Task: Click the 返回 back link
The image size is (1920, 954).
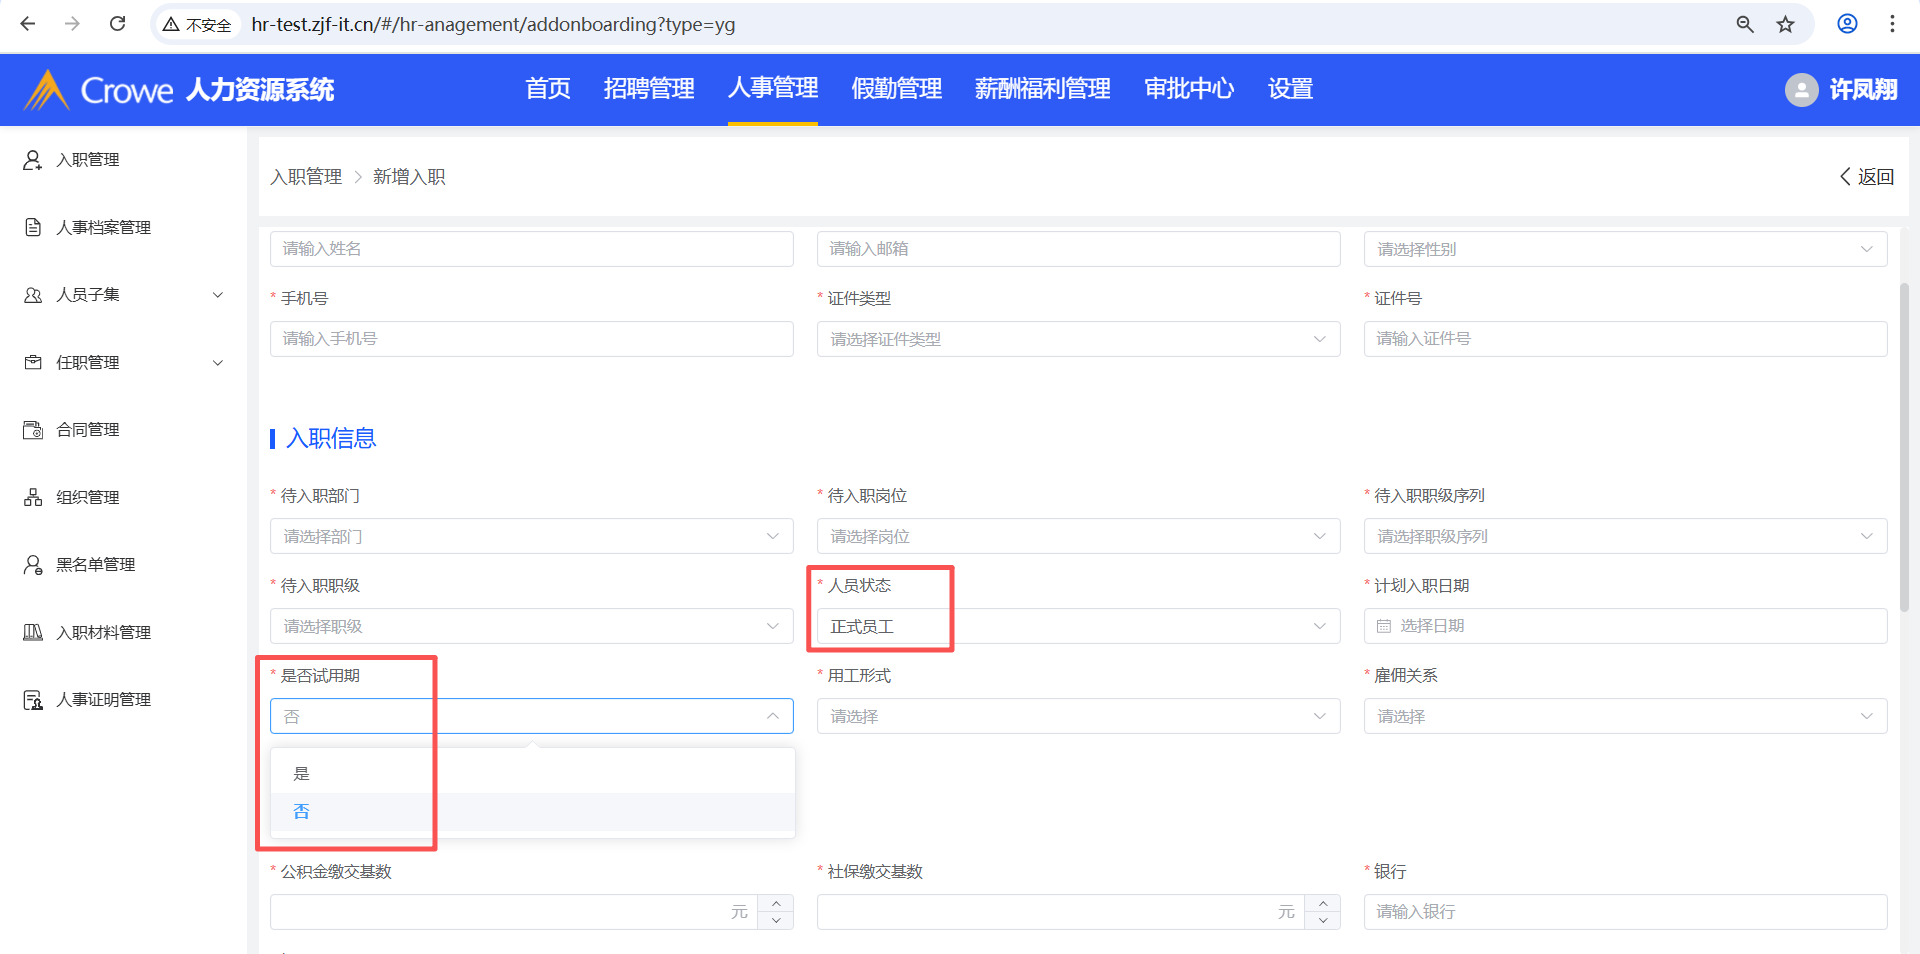Action: pyautogui.click(x=1866, y=177)
